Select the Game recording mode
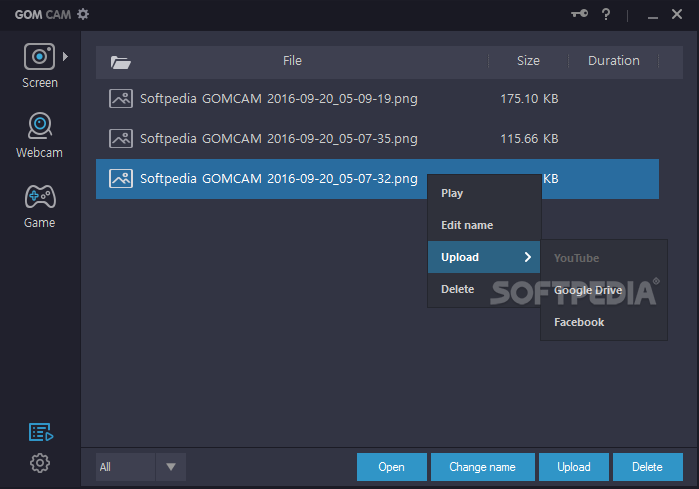Image resolution: width=699 pixels, height=489 pixels. pos(40,206)
